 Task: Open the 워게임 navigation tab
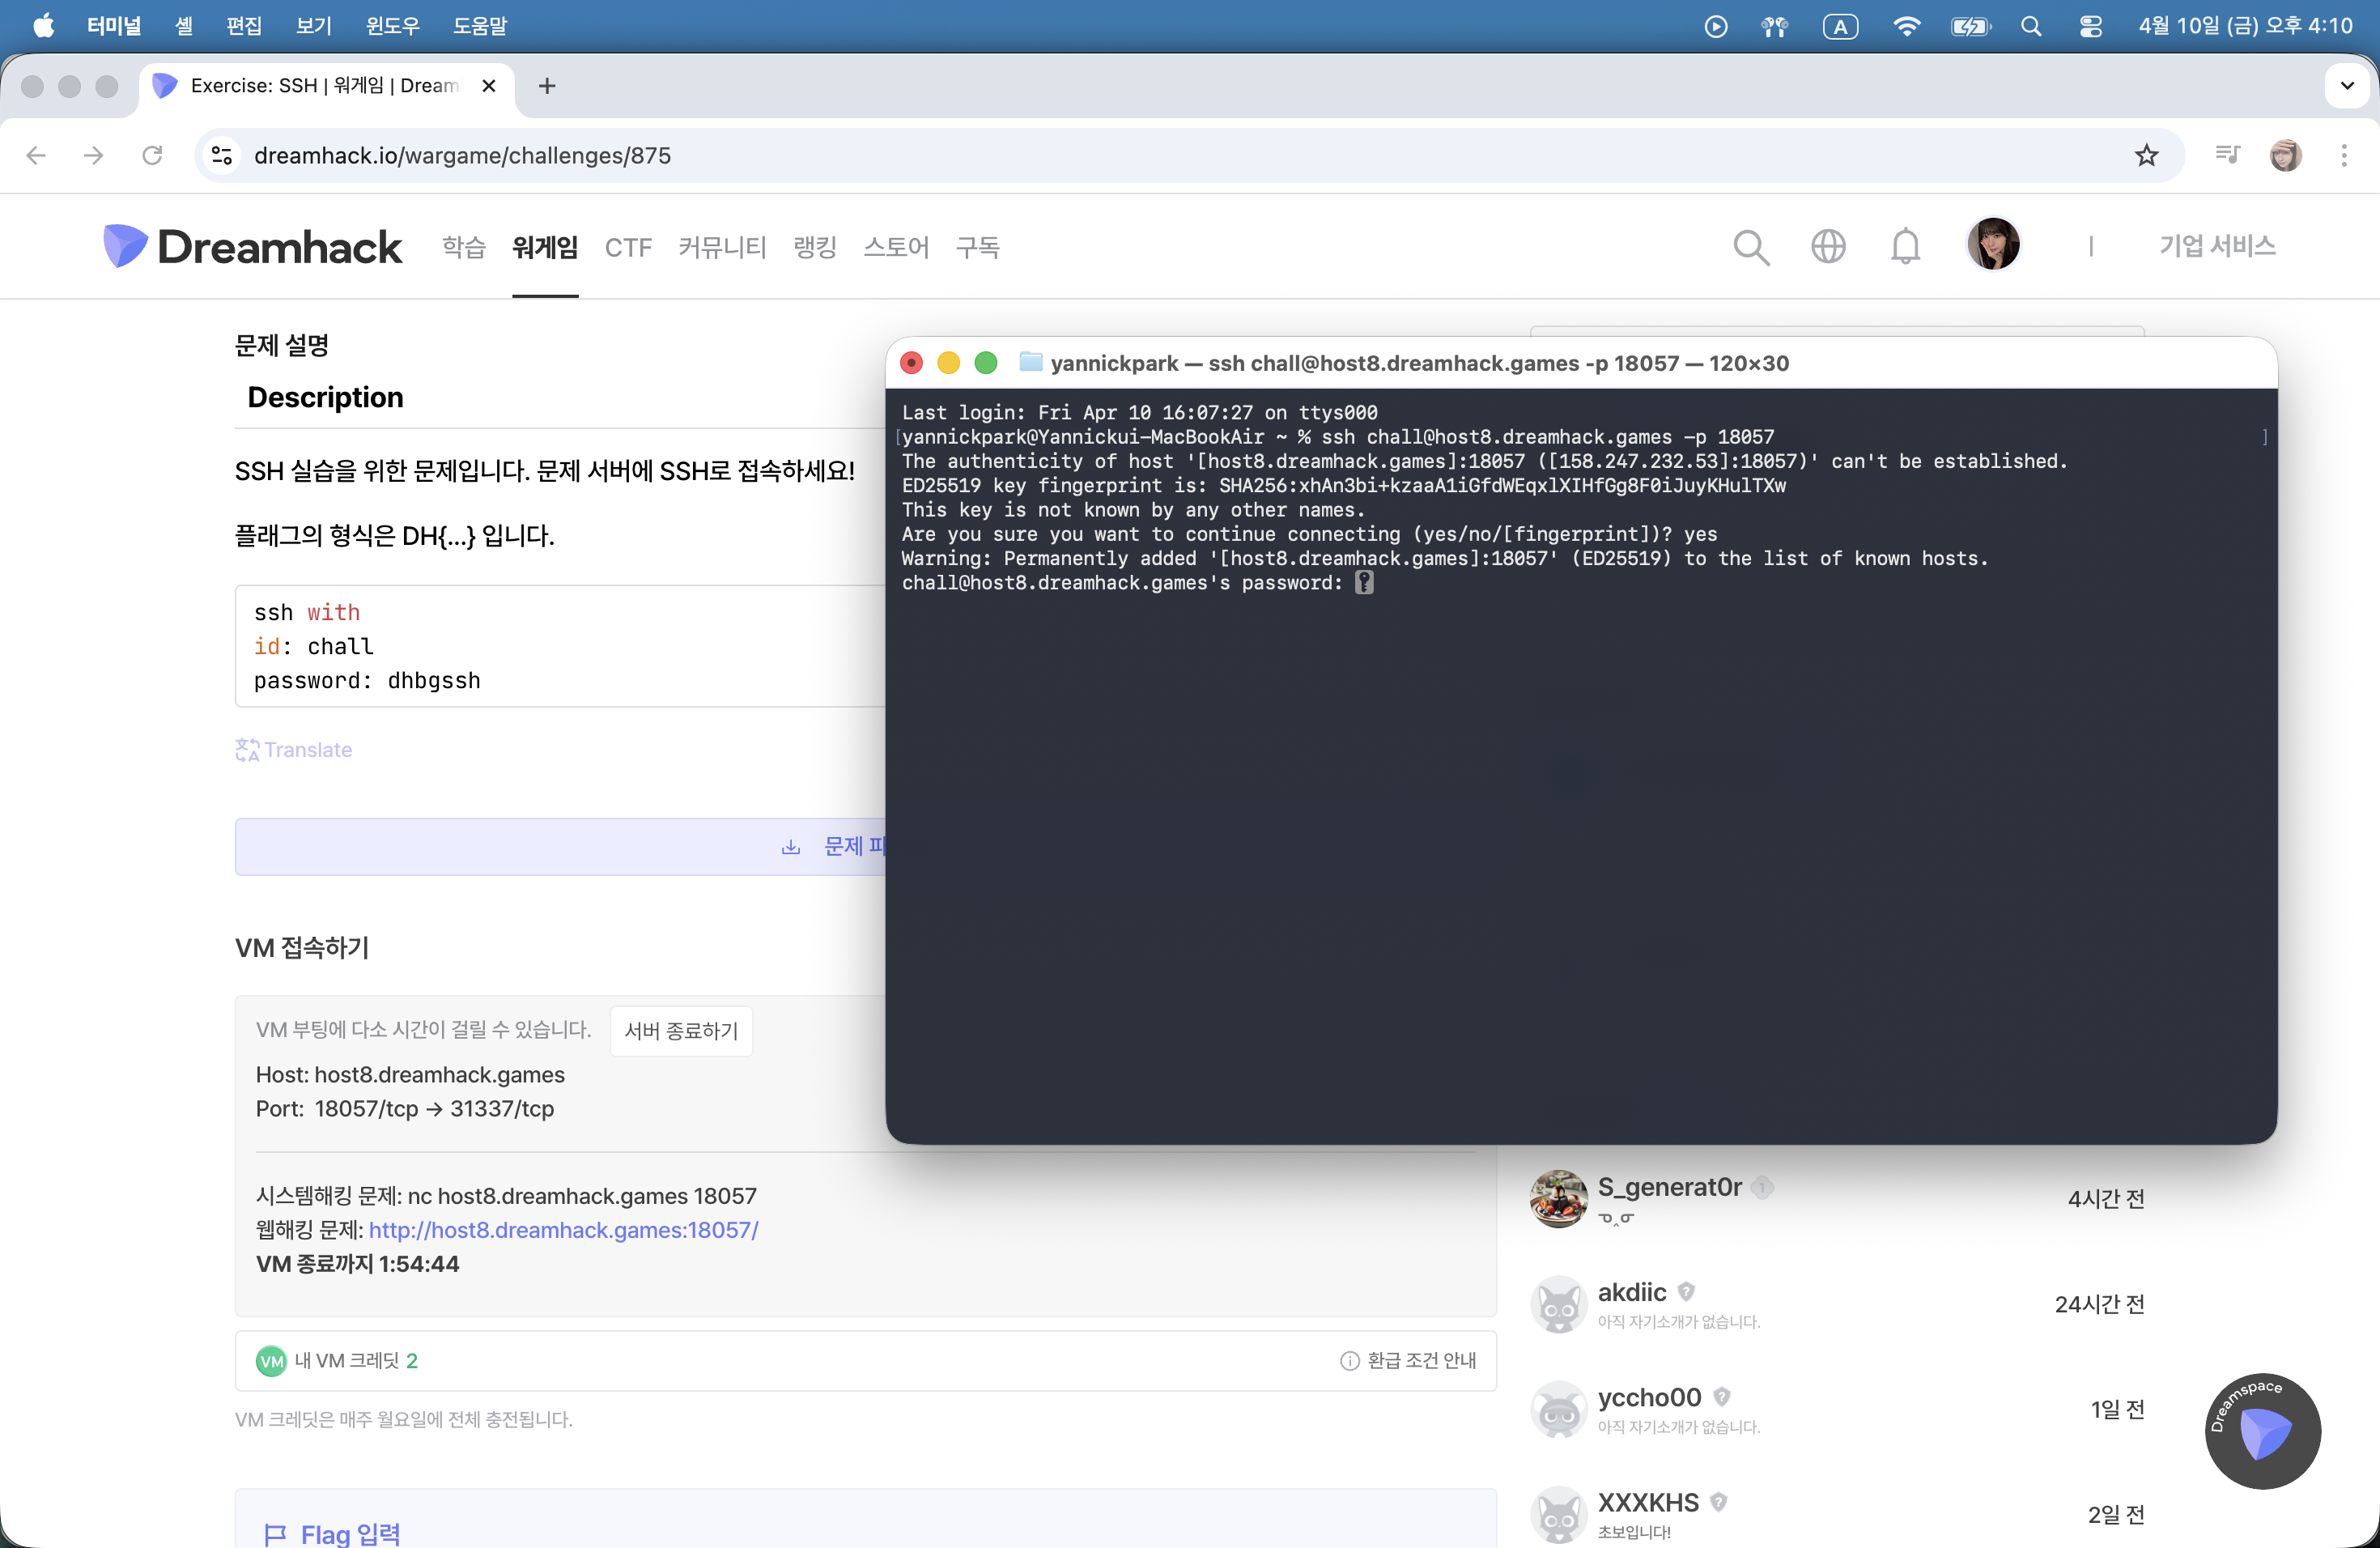pyautogui.click(x=545, y=247)
